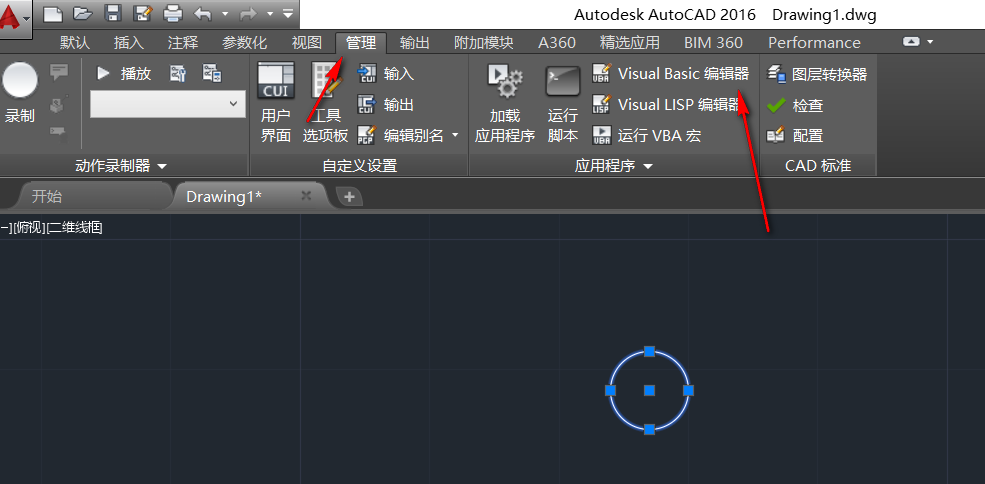Open the 工具选项板 customization

[x=325, y=102]
